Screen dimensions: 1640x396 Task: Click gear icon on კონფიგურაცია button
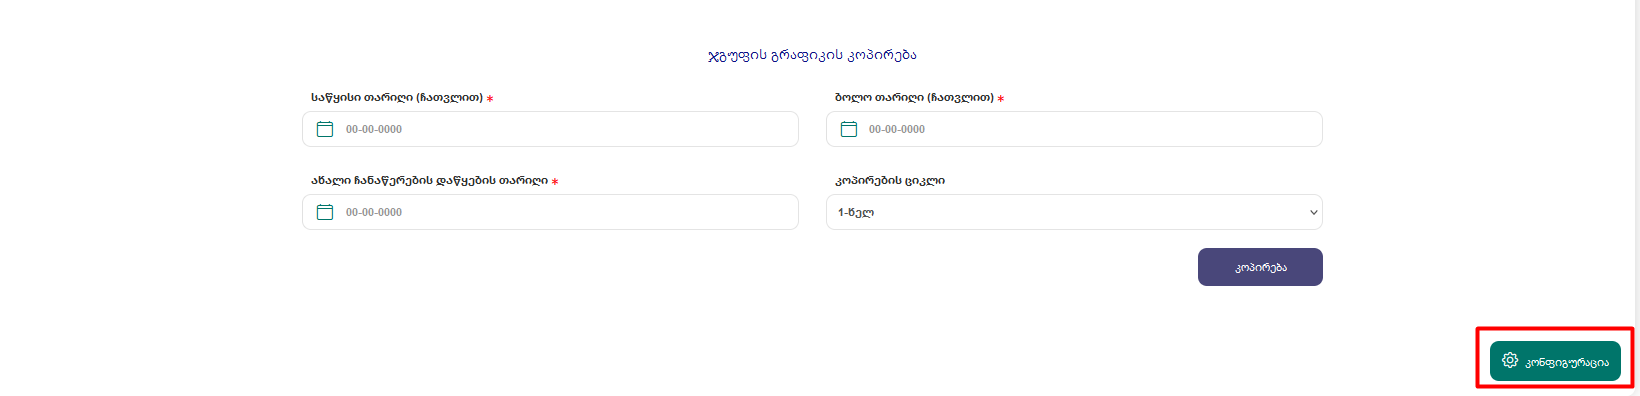pos(1510,361)
